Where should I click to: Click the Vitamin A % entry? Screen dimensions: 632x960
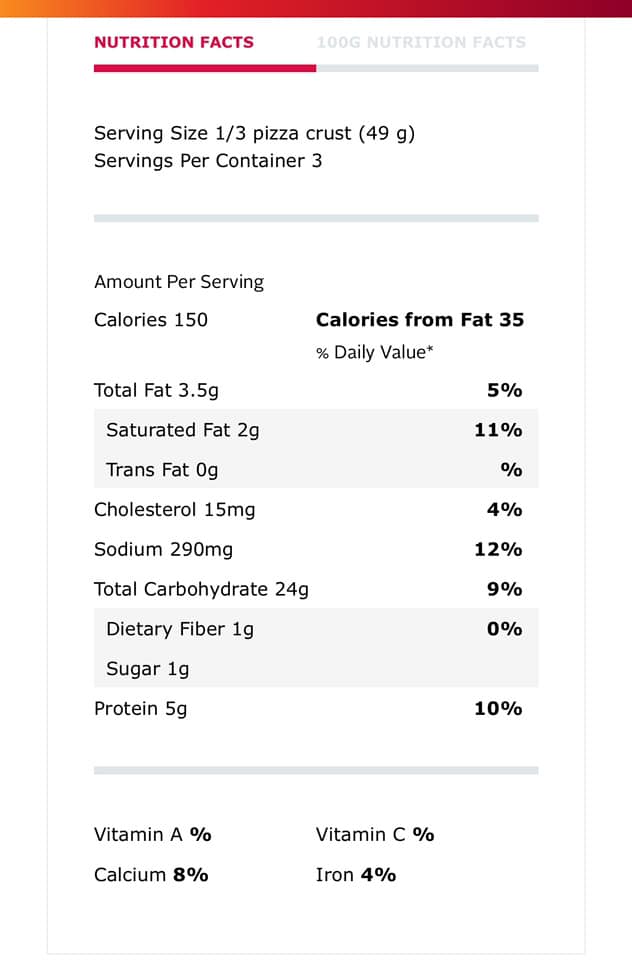coord(153,834)
